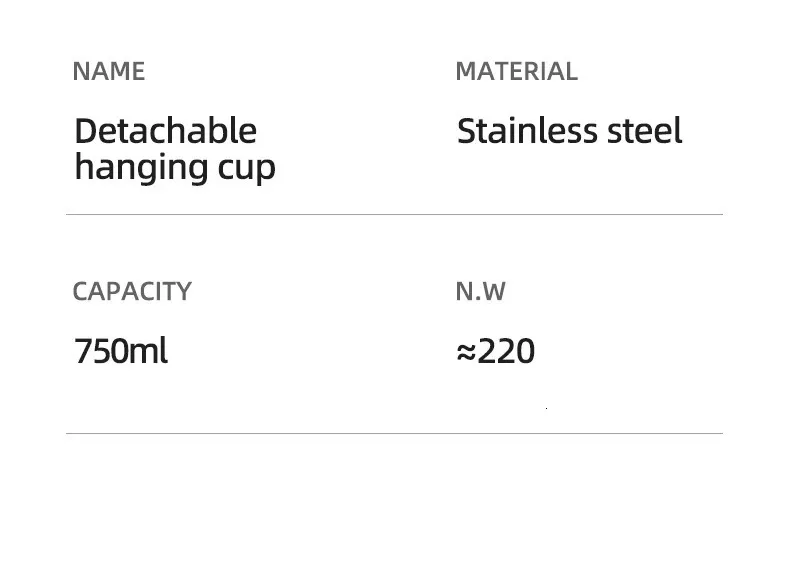Click the upper horizontal divider line
The height and width of the screenshot is (574, 790).
(x=394, y=214)
